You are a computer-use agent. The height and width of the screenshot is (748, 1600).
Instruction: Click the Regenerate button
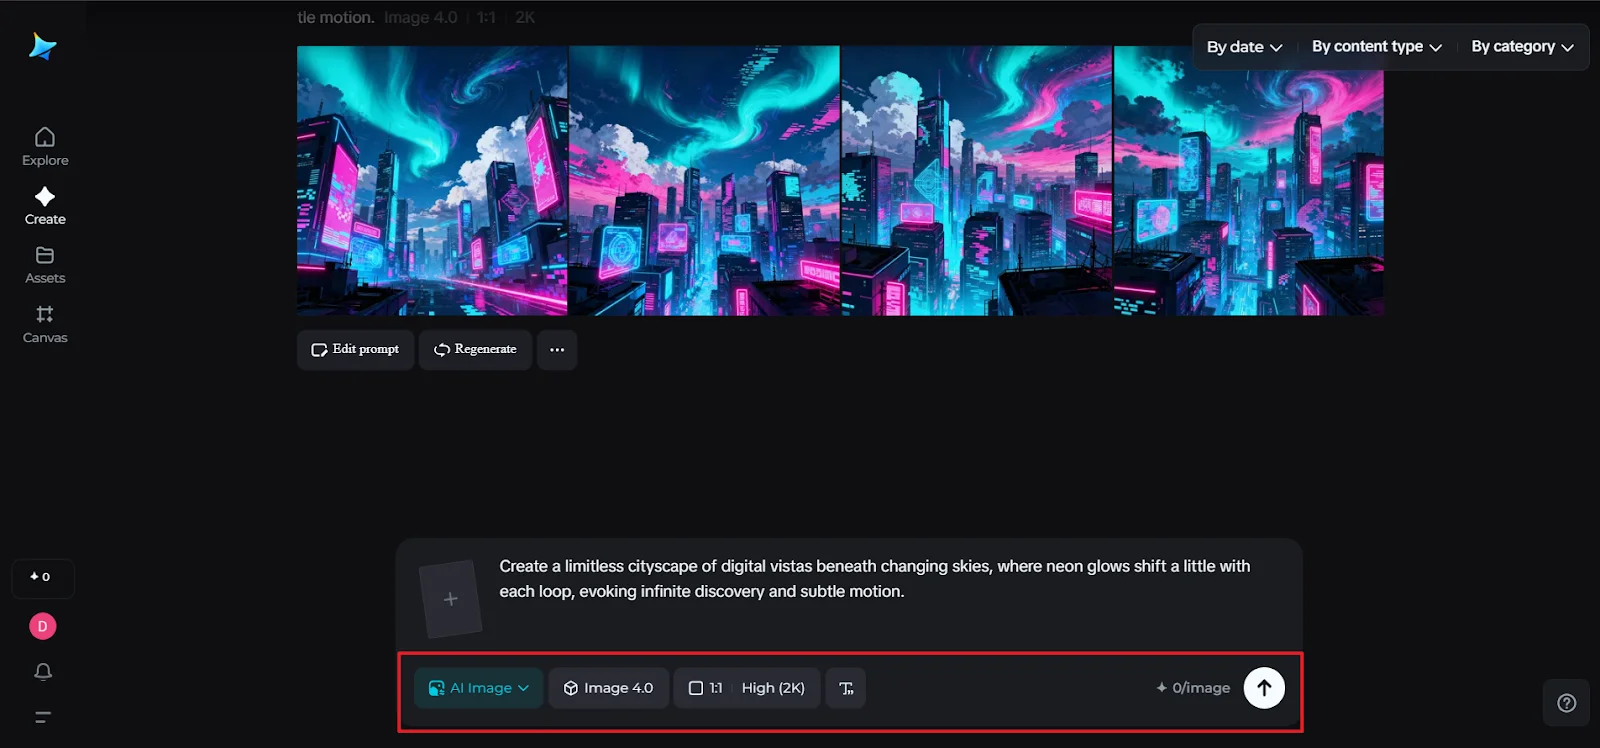tap(475, 350)
